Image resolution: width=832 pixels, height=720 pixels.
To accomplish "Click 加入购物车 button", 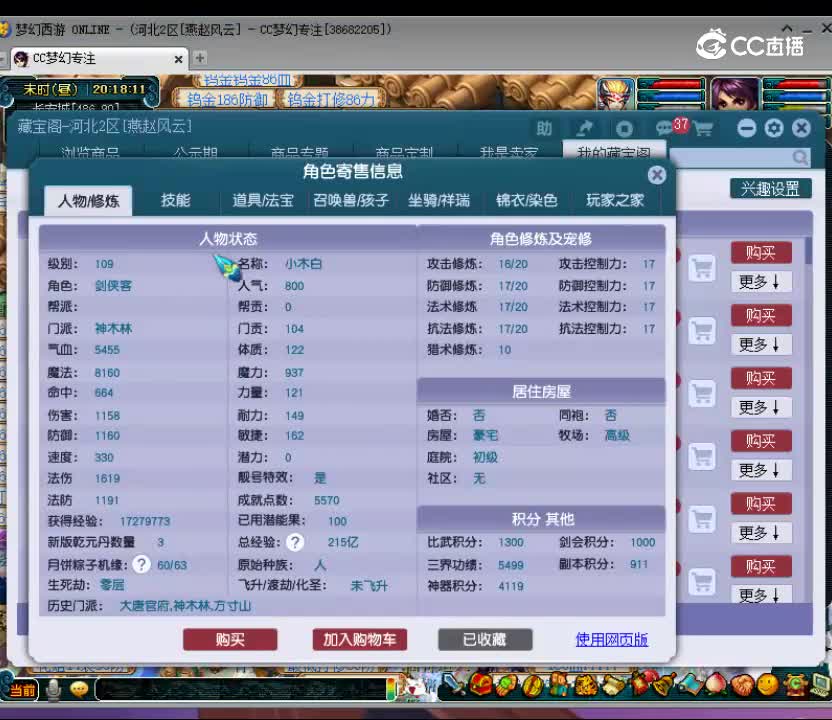I will pos(360,639).
